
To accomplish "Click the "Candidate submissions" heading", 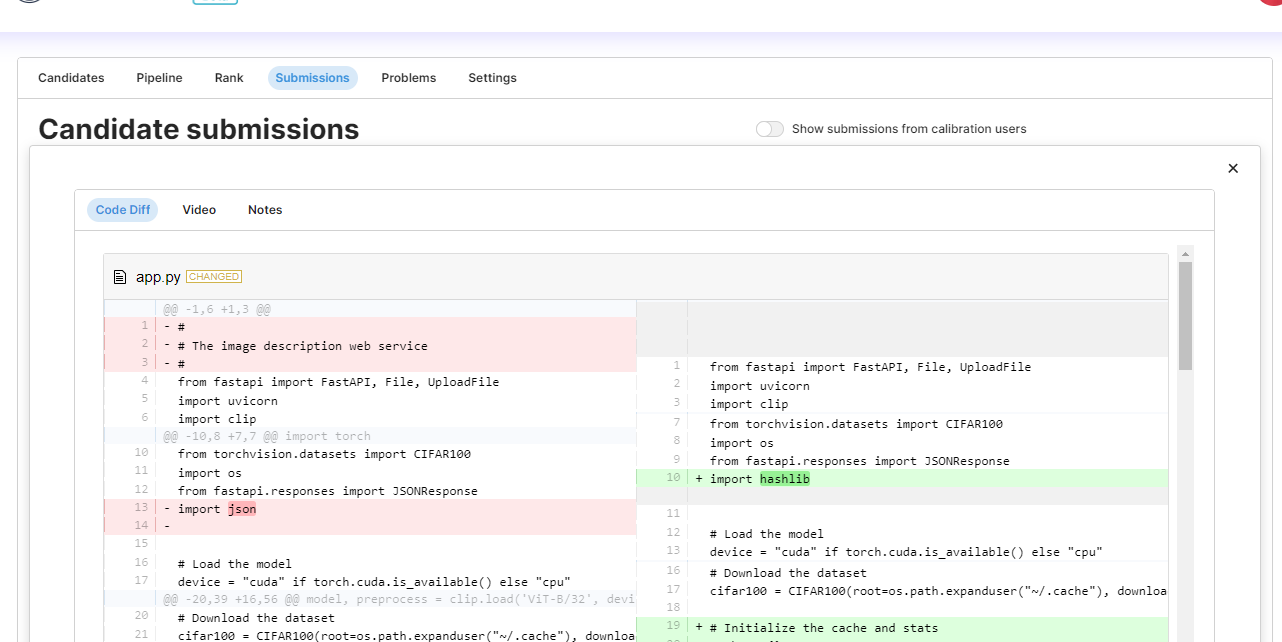I will coord(198,129).
